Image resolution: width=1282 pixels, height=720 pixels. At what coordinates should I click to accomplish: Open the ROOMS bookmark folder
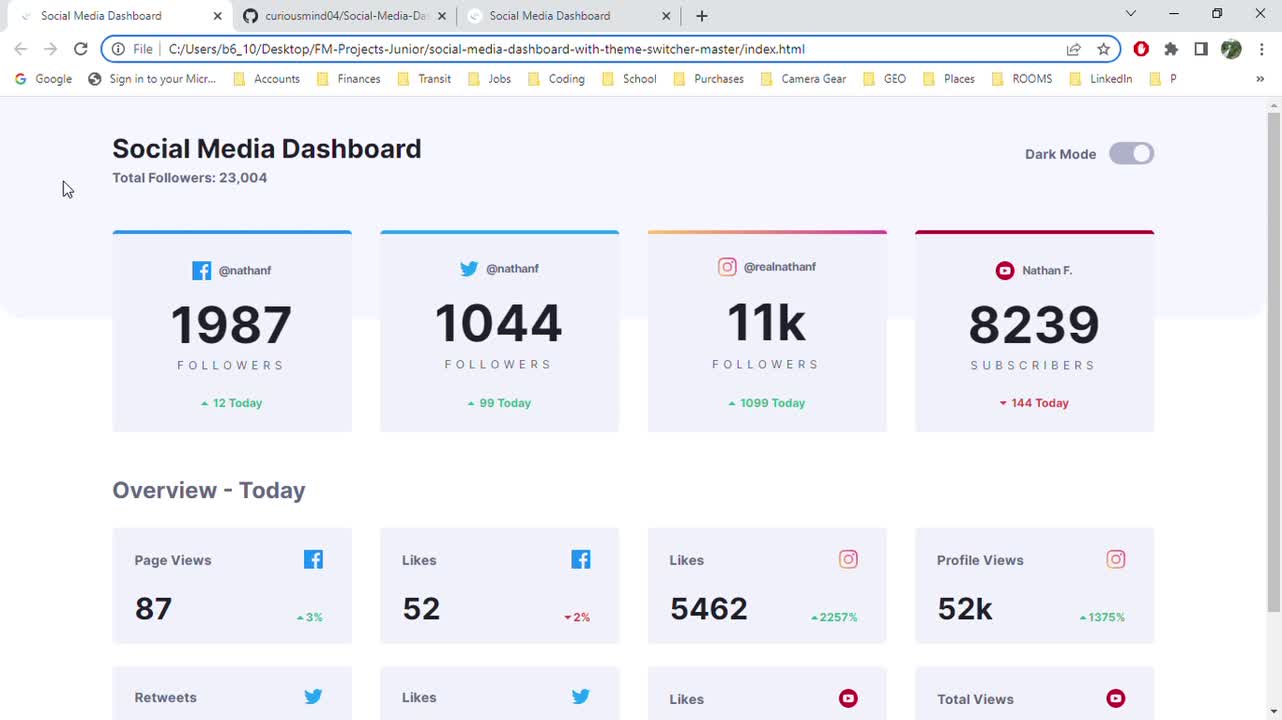(x=1021, y=79)
